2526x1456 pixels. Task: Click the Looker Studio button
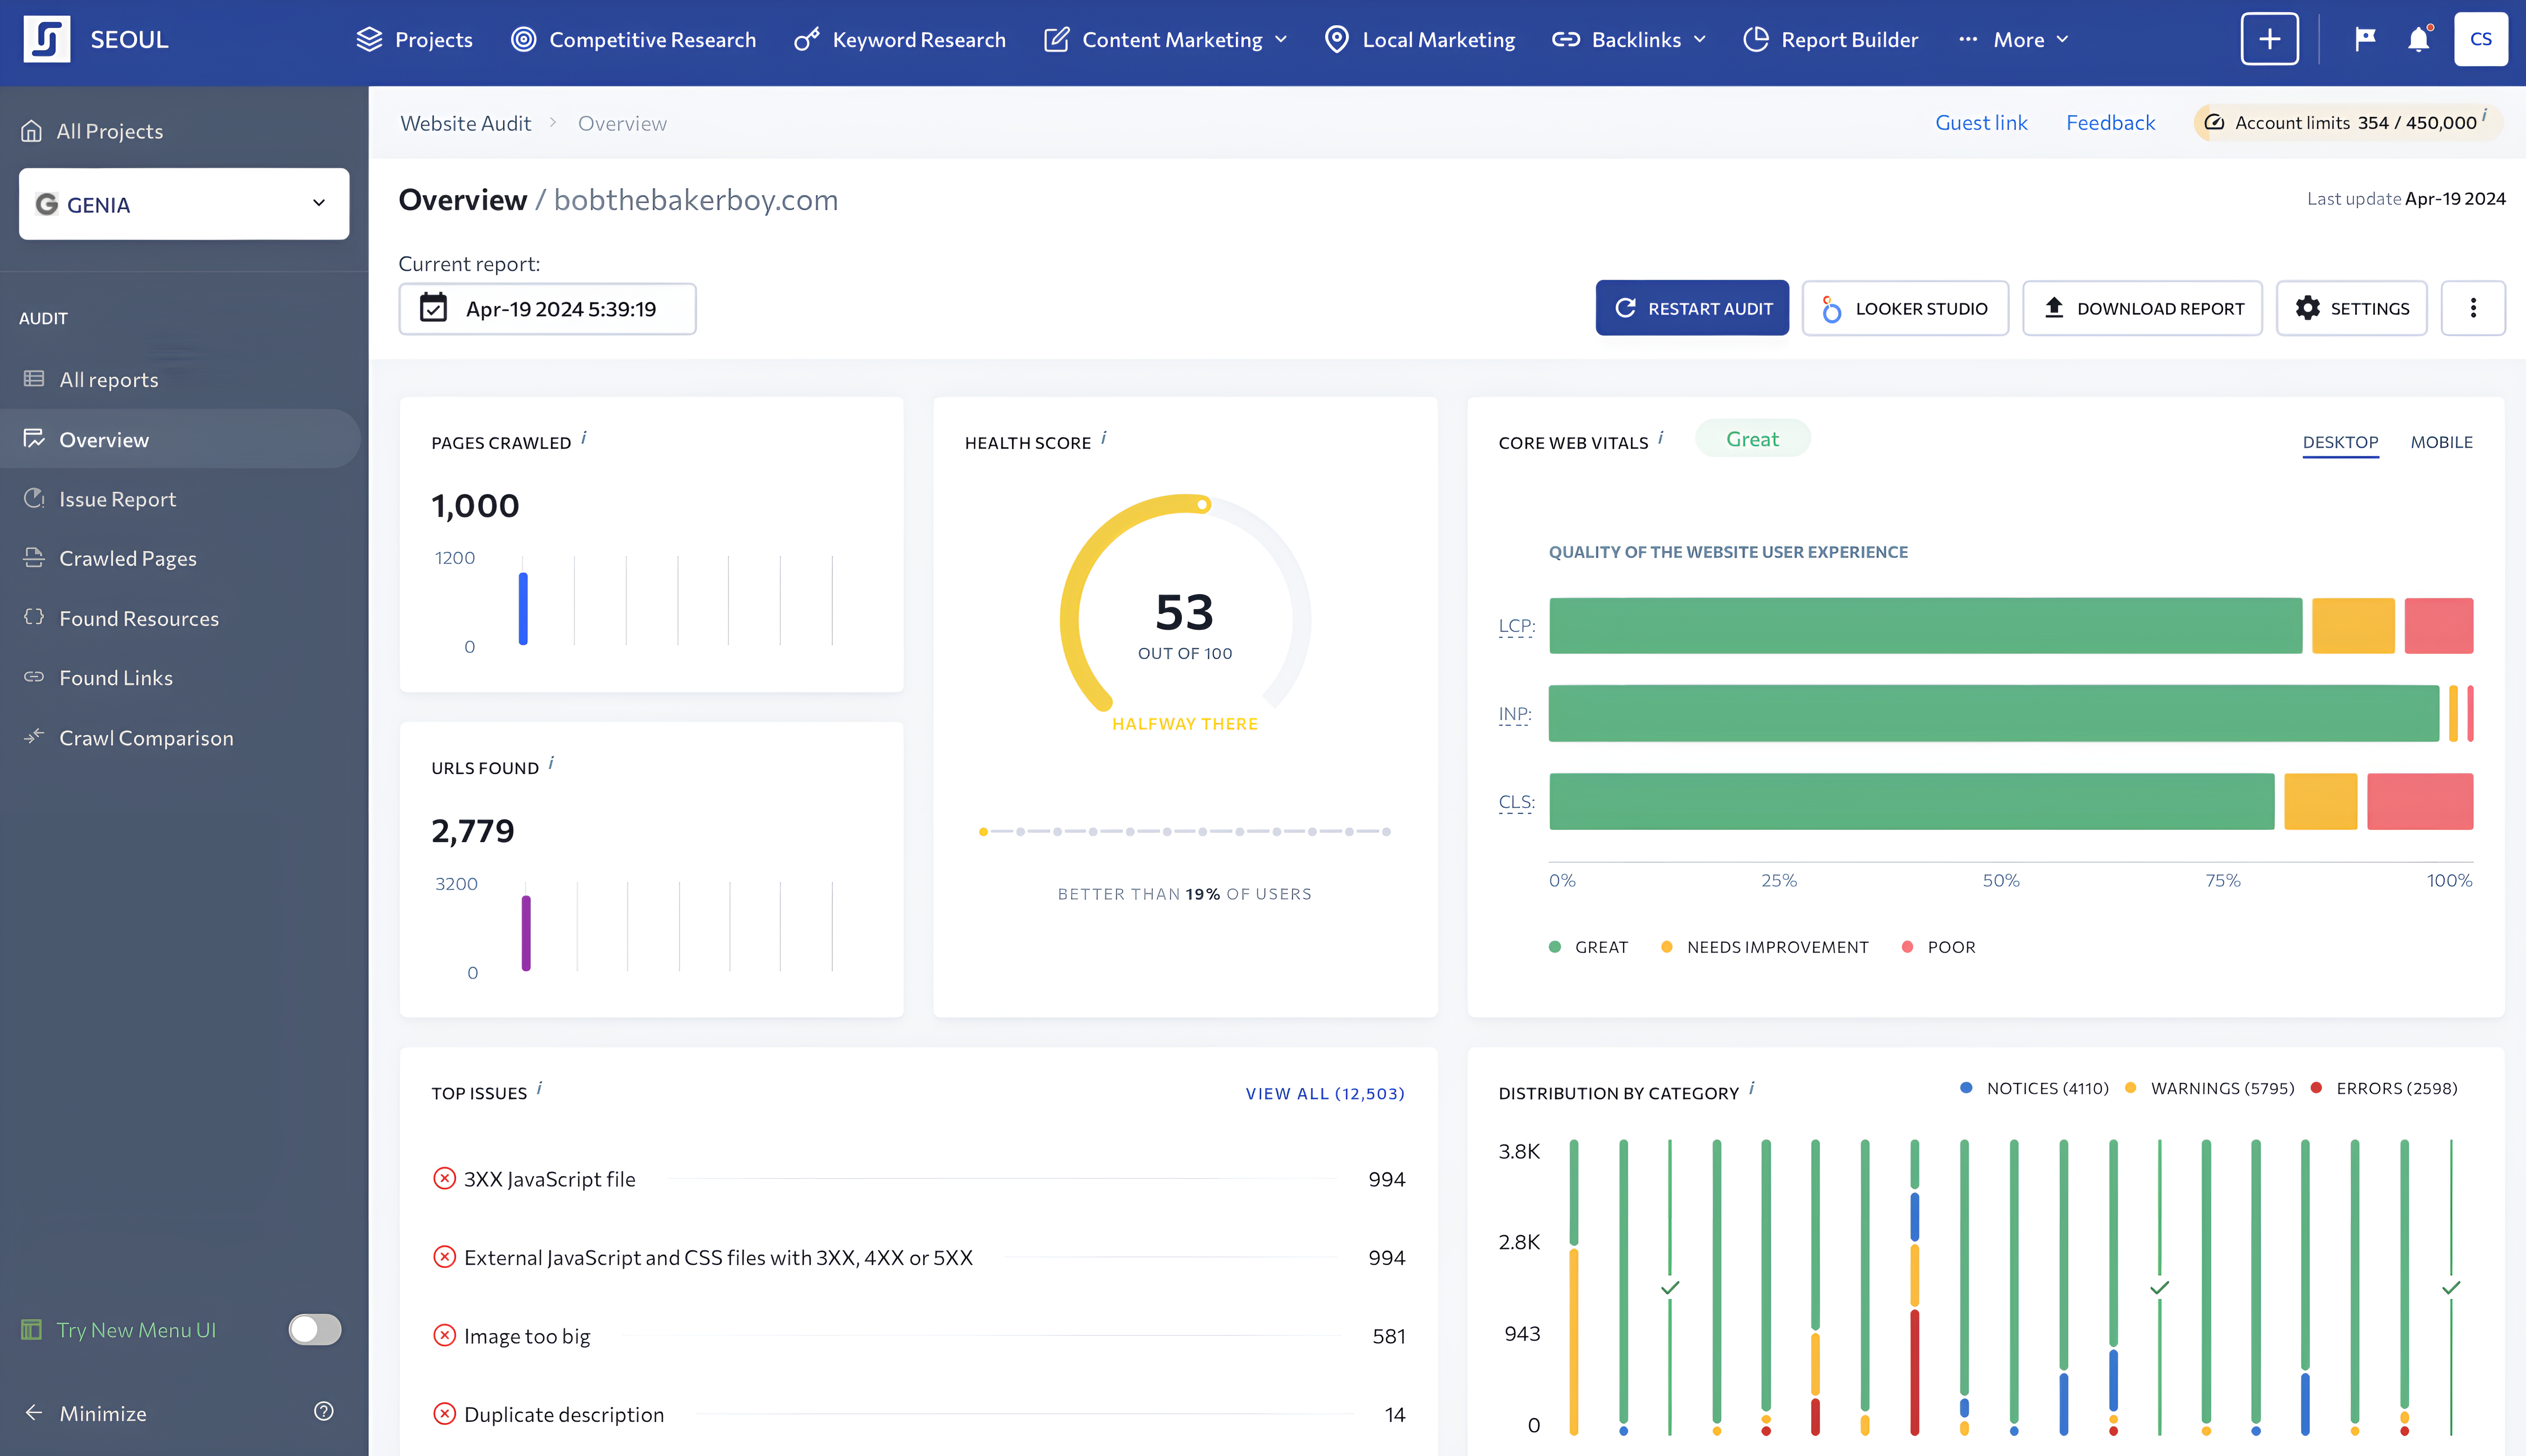coord(1905,308)
